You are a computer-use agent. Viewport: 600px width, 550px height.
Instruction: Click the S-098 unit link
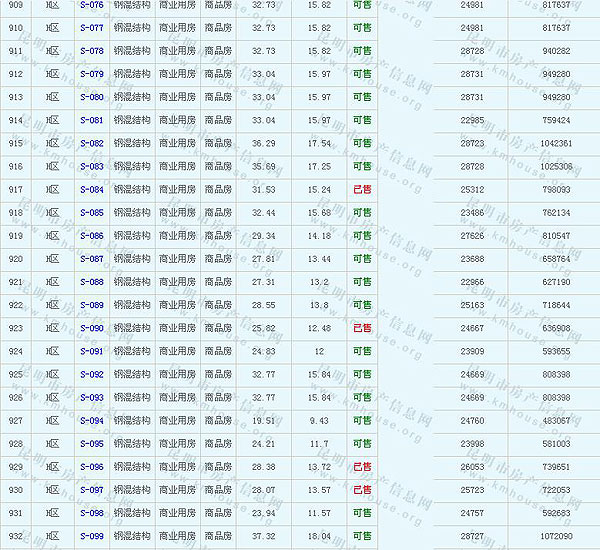(91, 512)
